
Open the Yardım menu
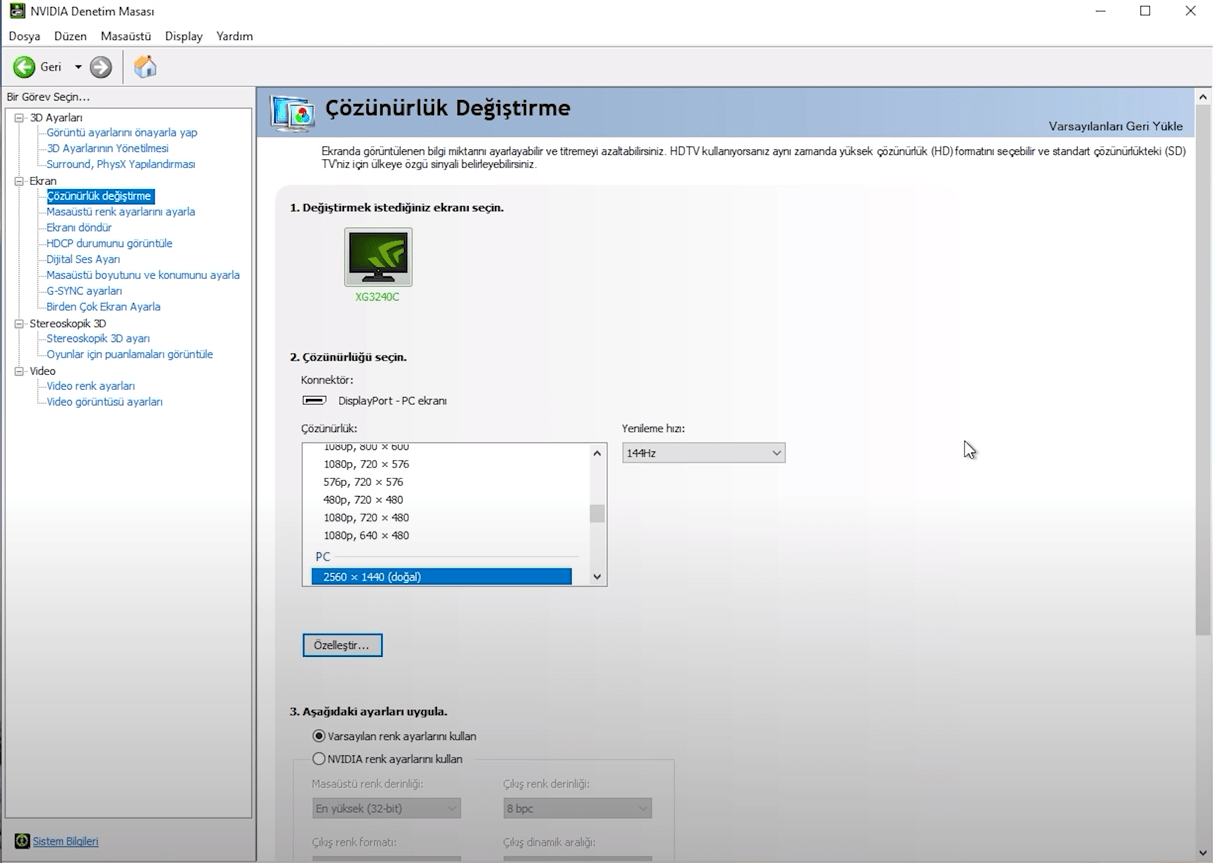point(235,36)
